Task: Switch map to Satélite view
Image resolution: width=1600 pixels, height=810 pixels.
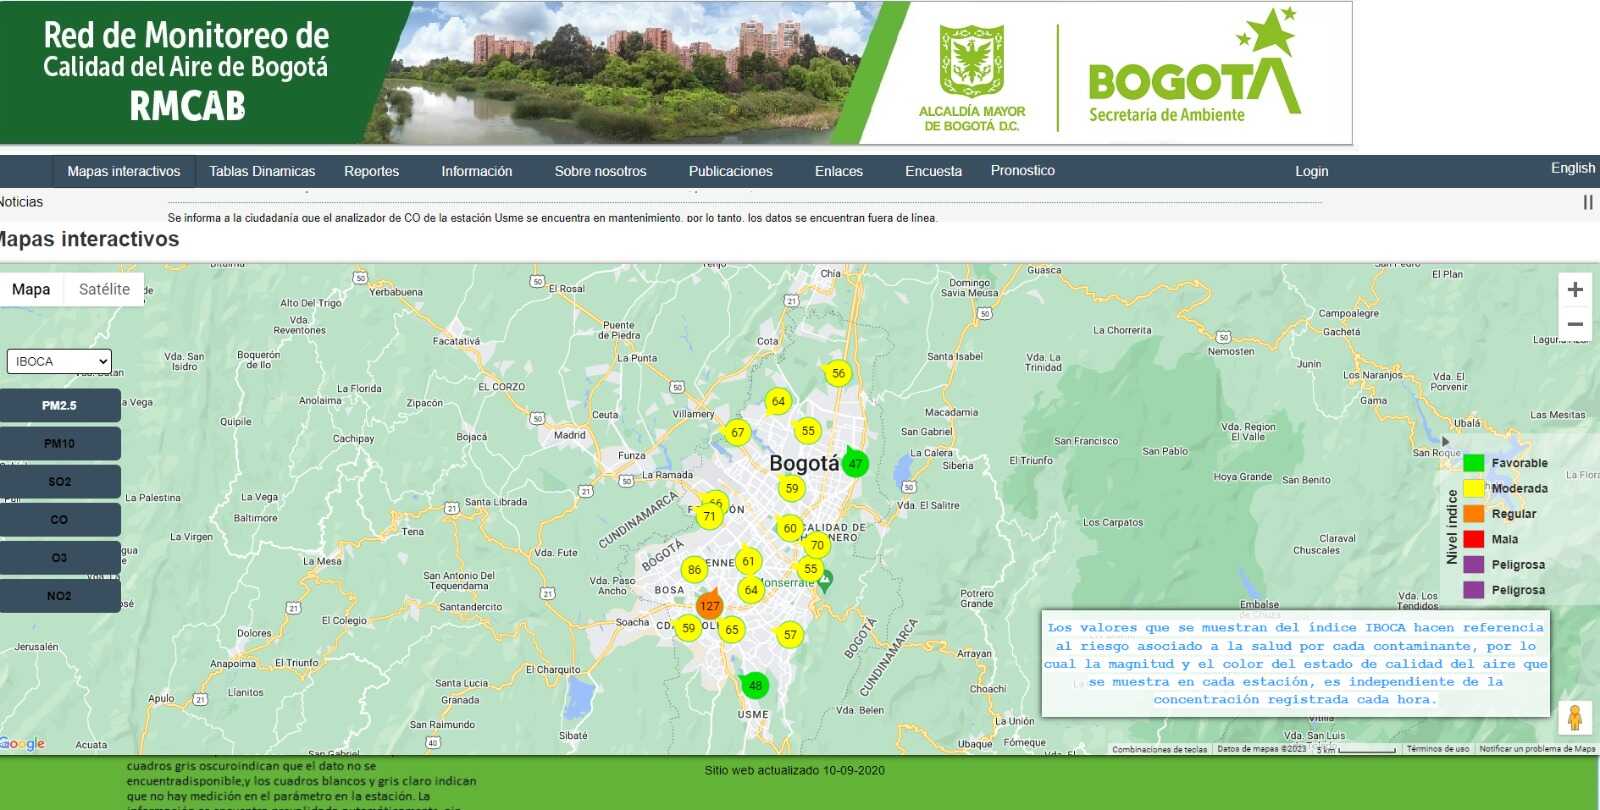Action: 104,289
